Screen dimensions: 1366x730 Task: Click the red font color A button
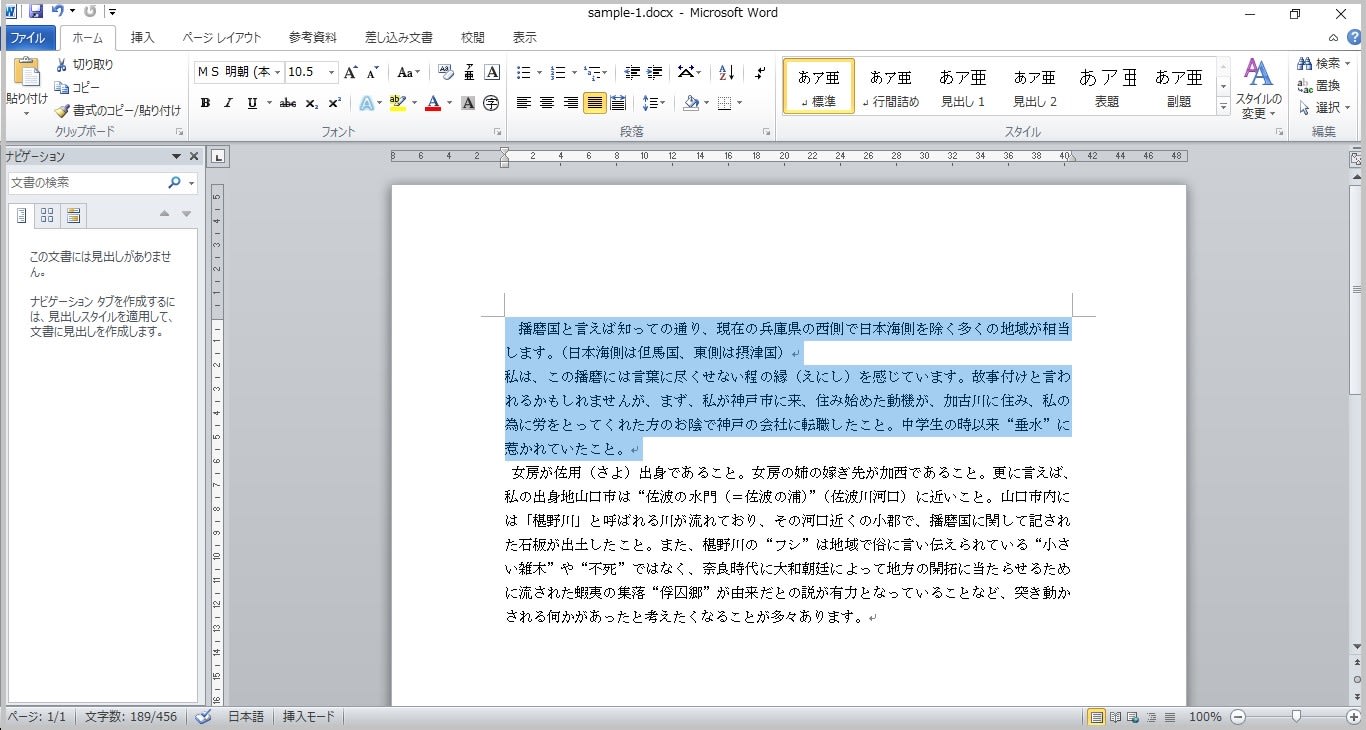click(433, 103)
